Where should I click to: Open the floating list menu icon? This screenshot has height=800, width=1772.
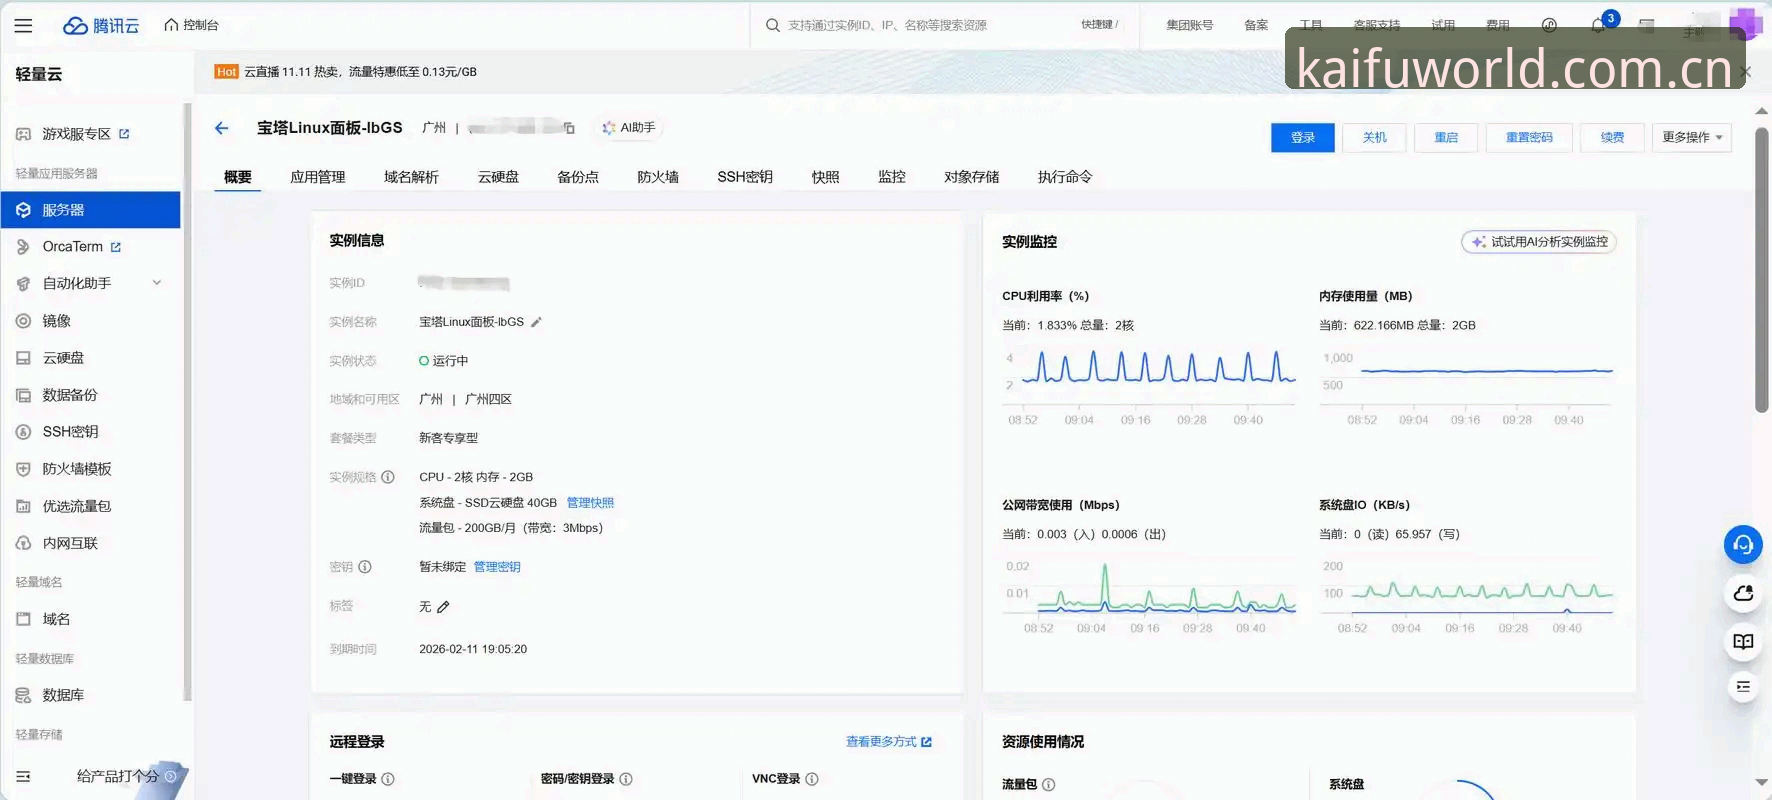[x=1743, y=687]
